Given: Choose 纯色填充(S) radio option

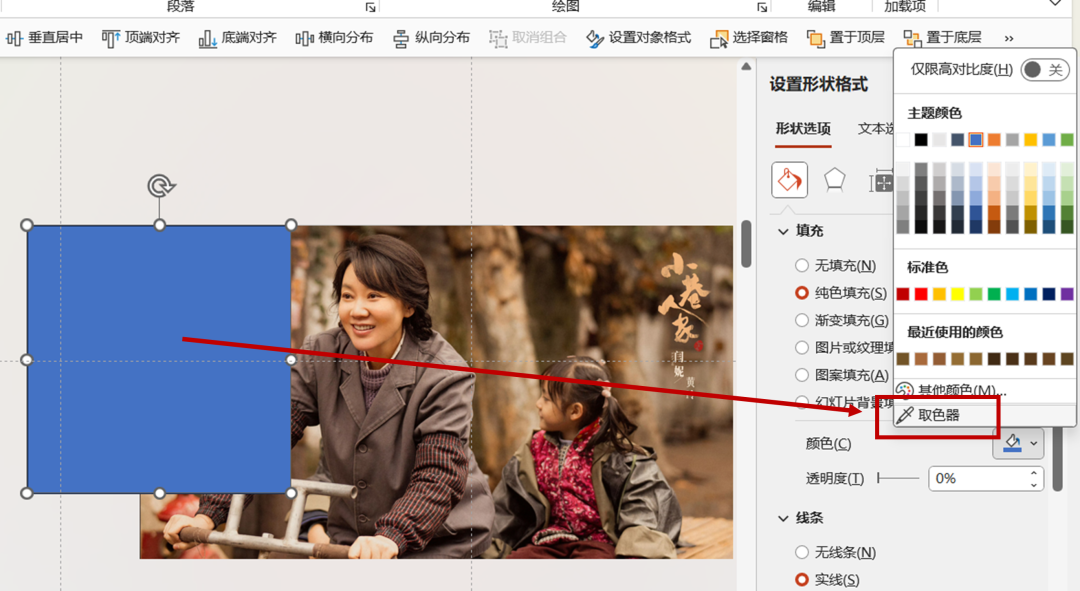Looking at the screenshot, I should pyautogui.click(x=802, y=293).
